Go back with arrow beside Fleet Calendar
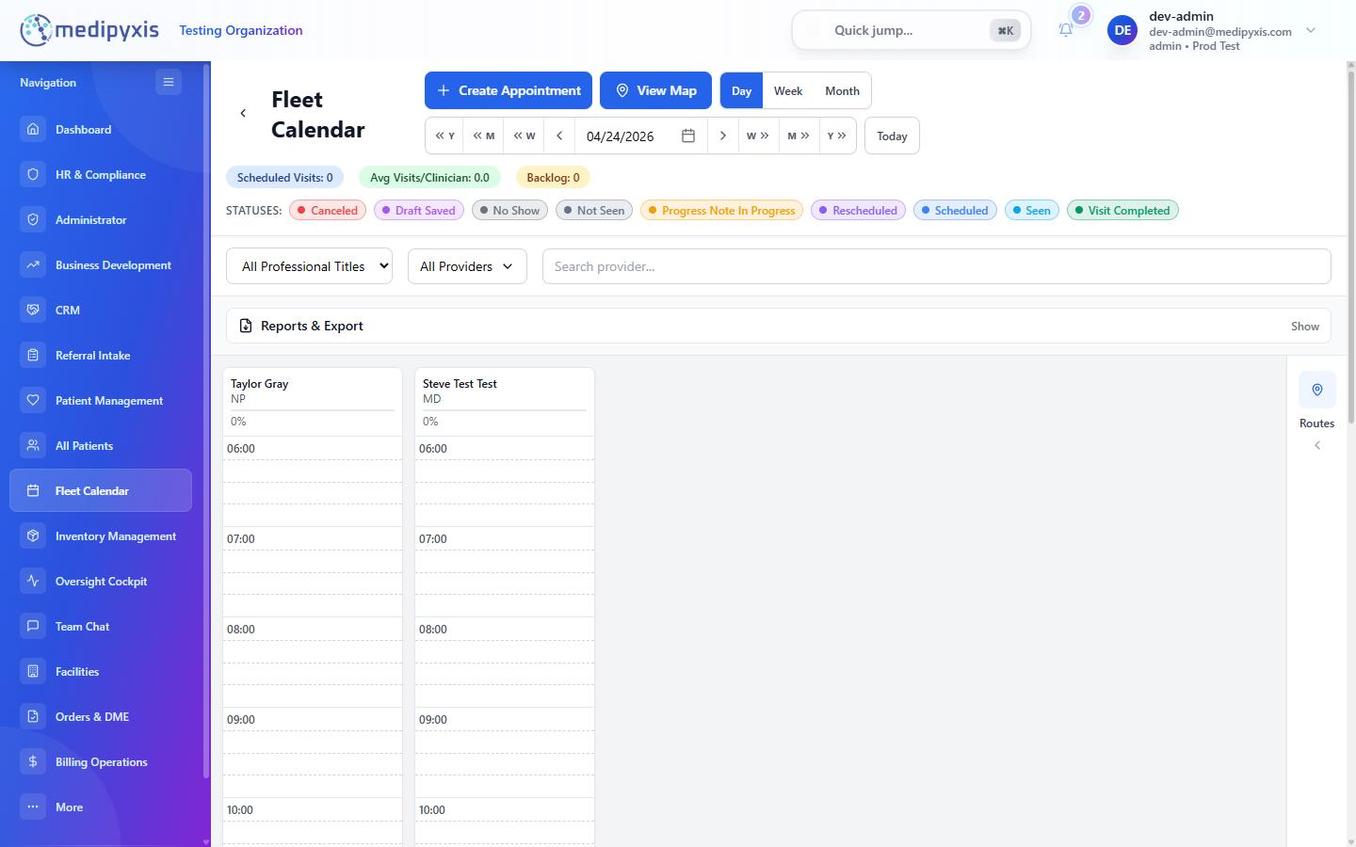Image resolution: width=1356 pixels, height=847 pixels. pos(243,113)
